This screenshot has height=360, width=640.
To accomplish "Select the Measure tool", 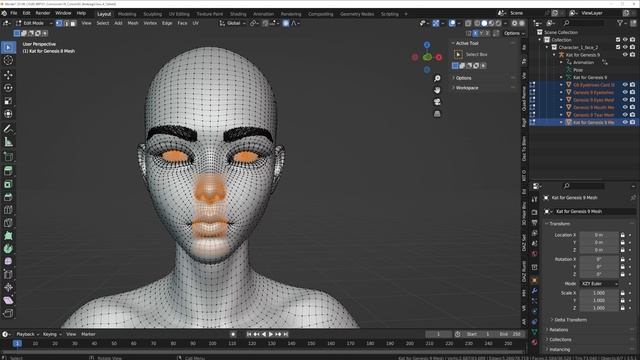I will pyautogui.click(x=8, y=142).
